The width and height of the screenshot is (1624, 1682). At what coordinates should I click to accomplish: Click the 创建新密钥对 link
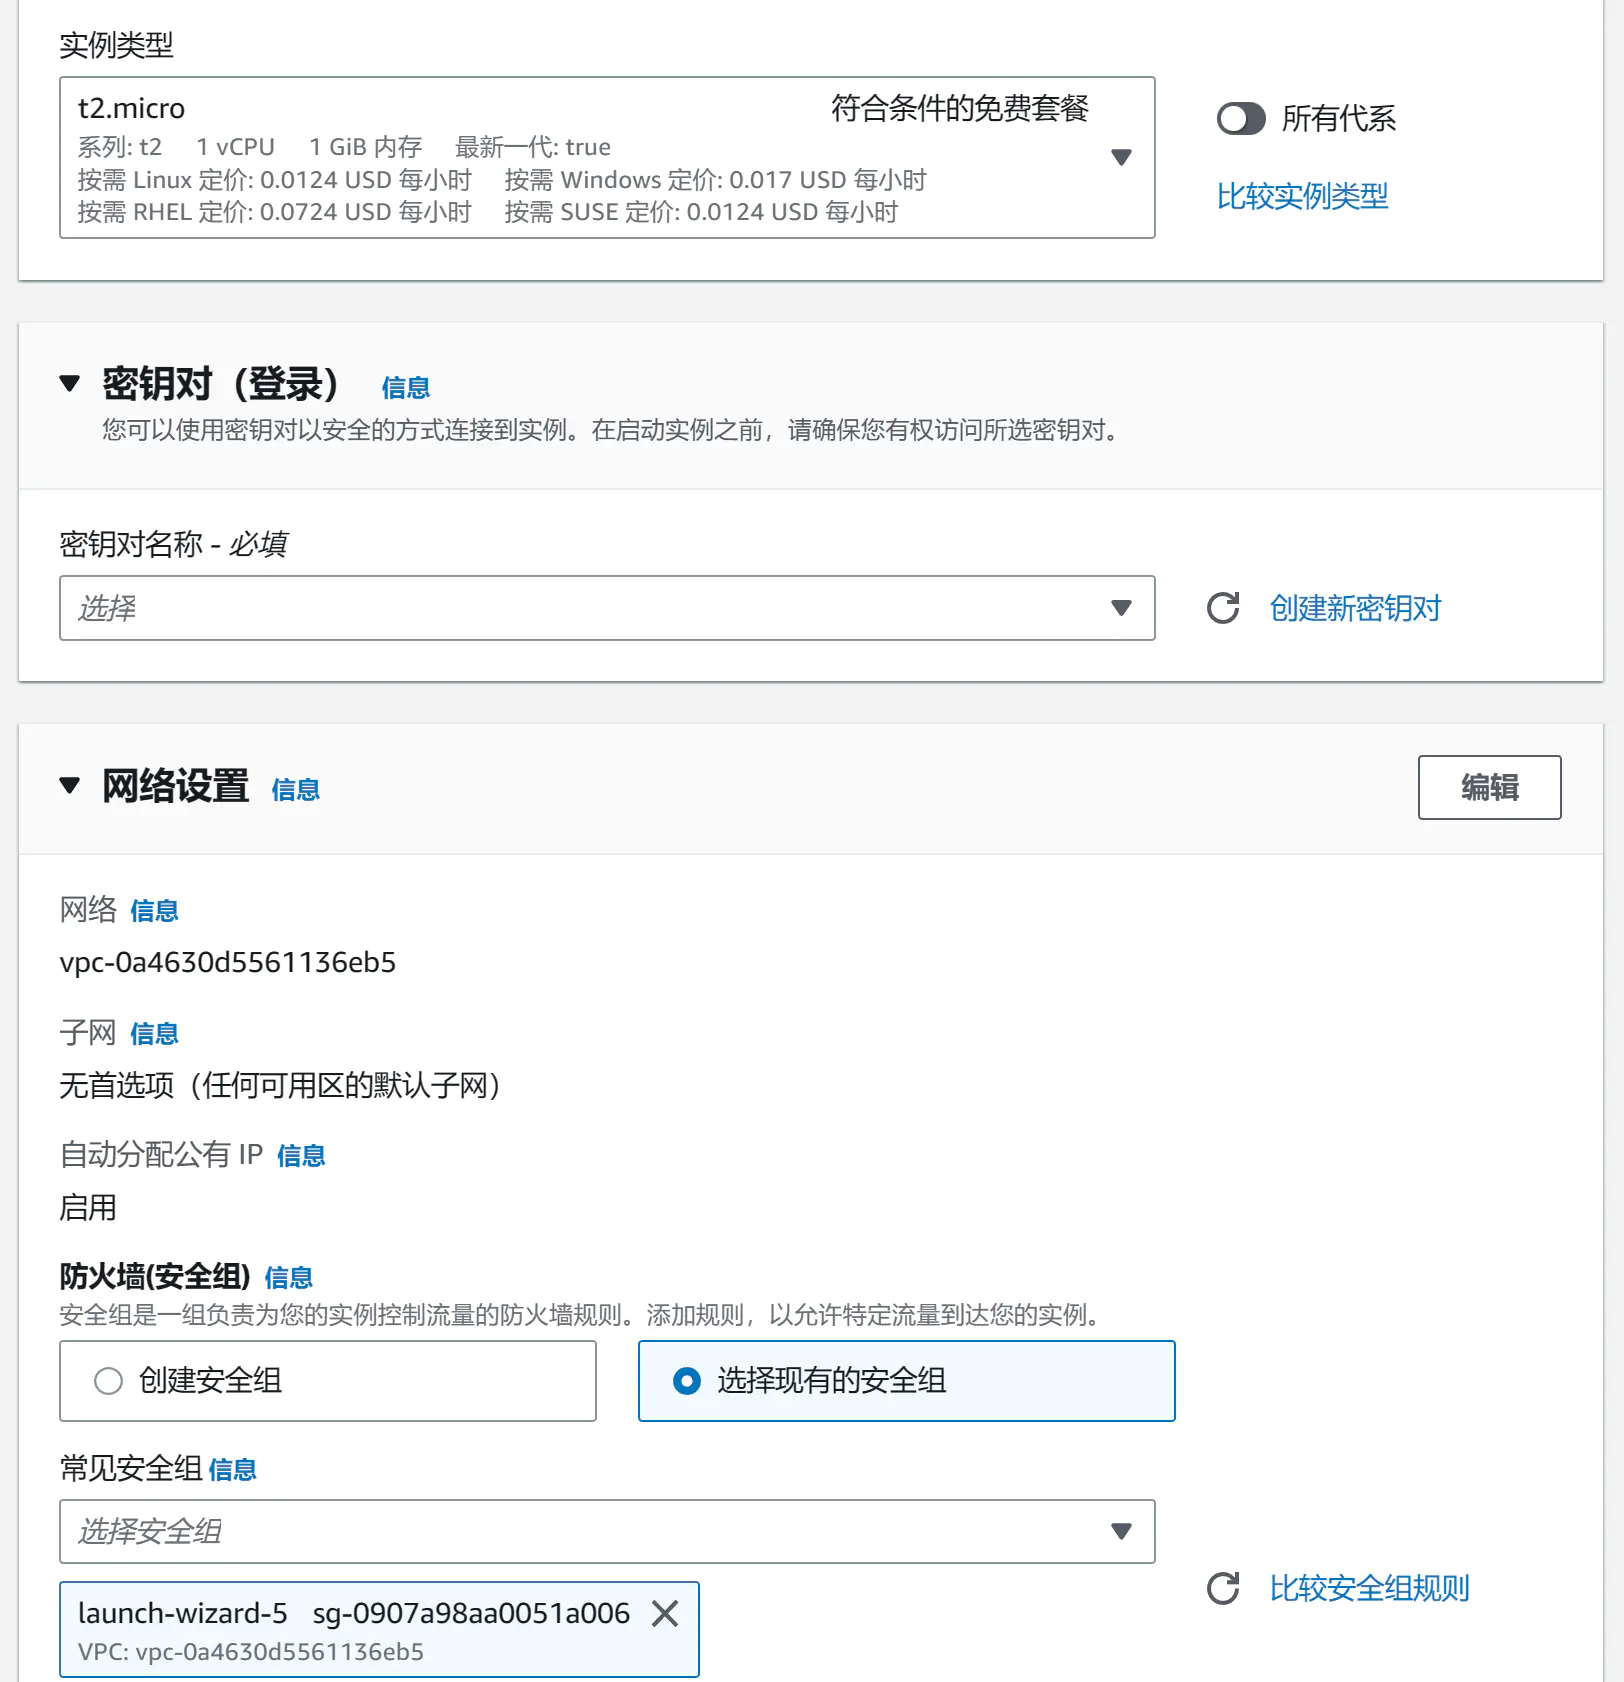(x=1355, y=608)
